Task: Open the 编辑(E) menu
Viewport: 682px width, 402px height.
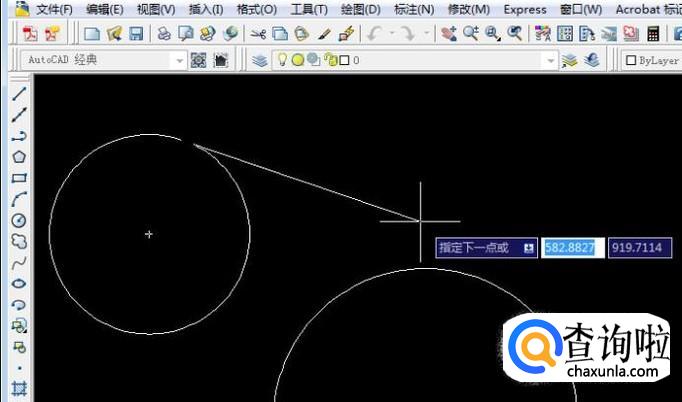Action: click(x=105, y=9)
